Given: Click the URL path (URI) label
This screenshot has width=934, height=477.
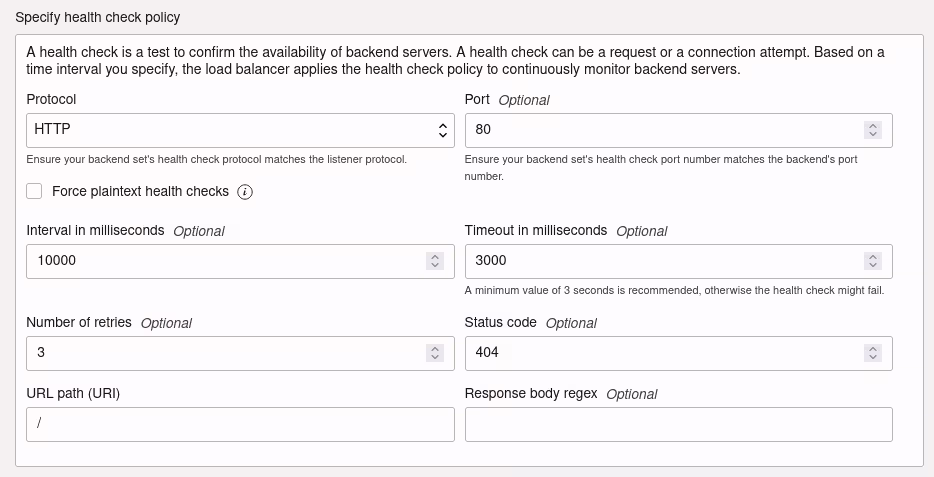Looking at the screenshot, I should (x=73, y=393).
